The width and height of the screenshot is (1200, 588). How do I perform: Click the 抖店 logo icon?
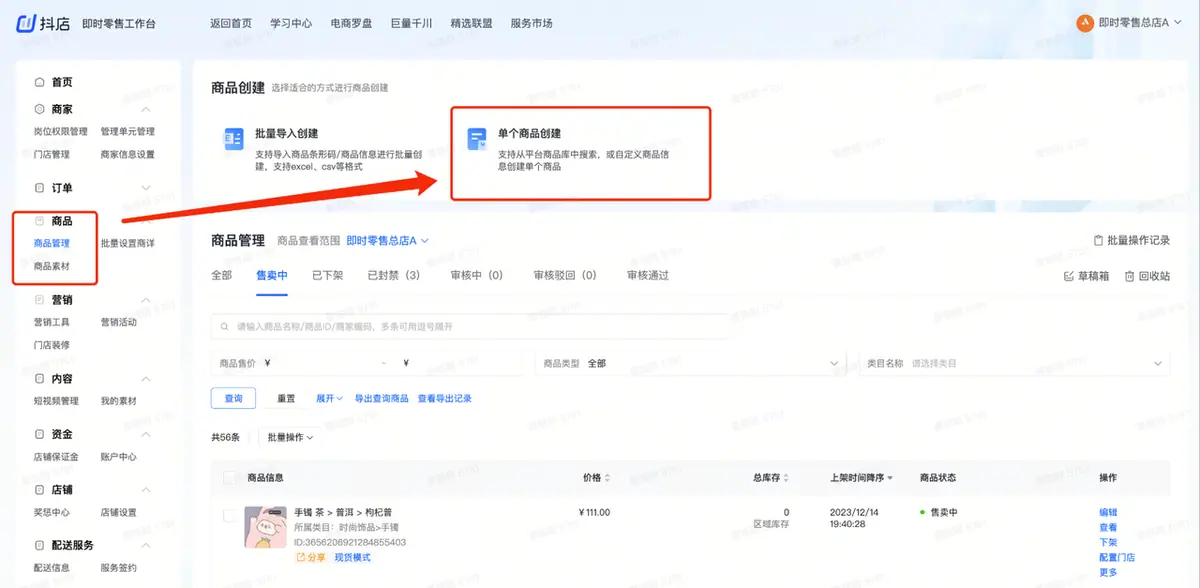(26, 22)
